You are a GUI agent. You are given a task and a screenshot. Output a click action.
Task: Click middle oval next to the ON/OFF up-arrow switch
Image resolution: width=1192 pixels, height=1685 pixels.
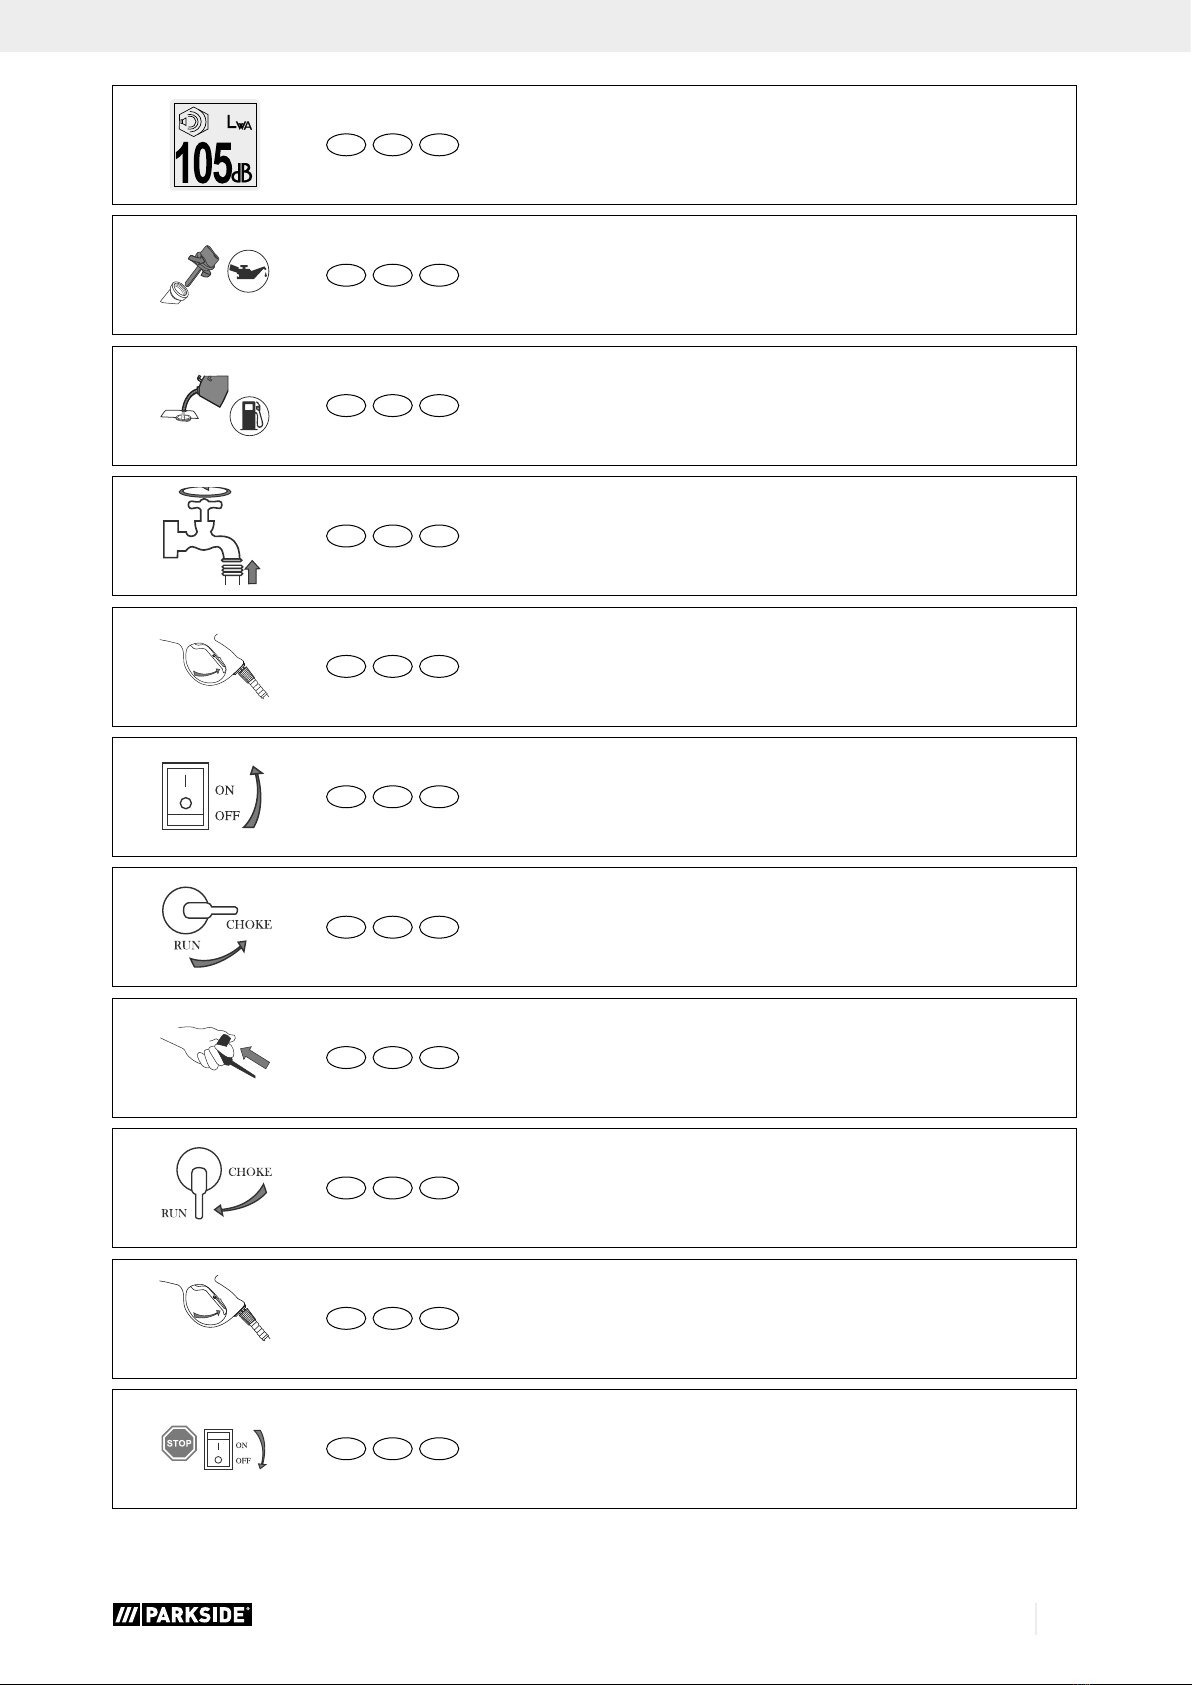[x=393, y=797]
